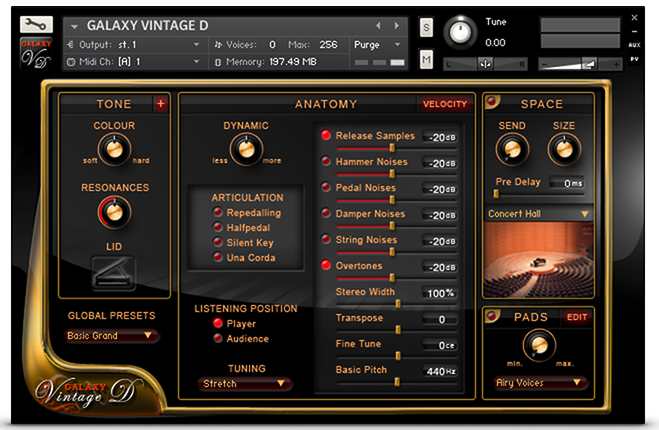Open the Basic Grand global presets dropdown
659x430 pixels.
pos(111,335)
